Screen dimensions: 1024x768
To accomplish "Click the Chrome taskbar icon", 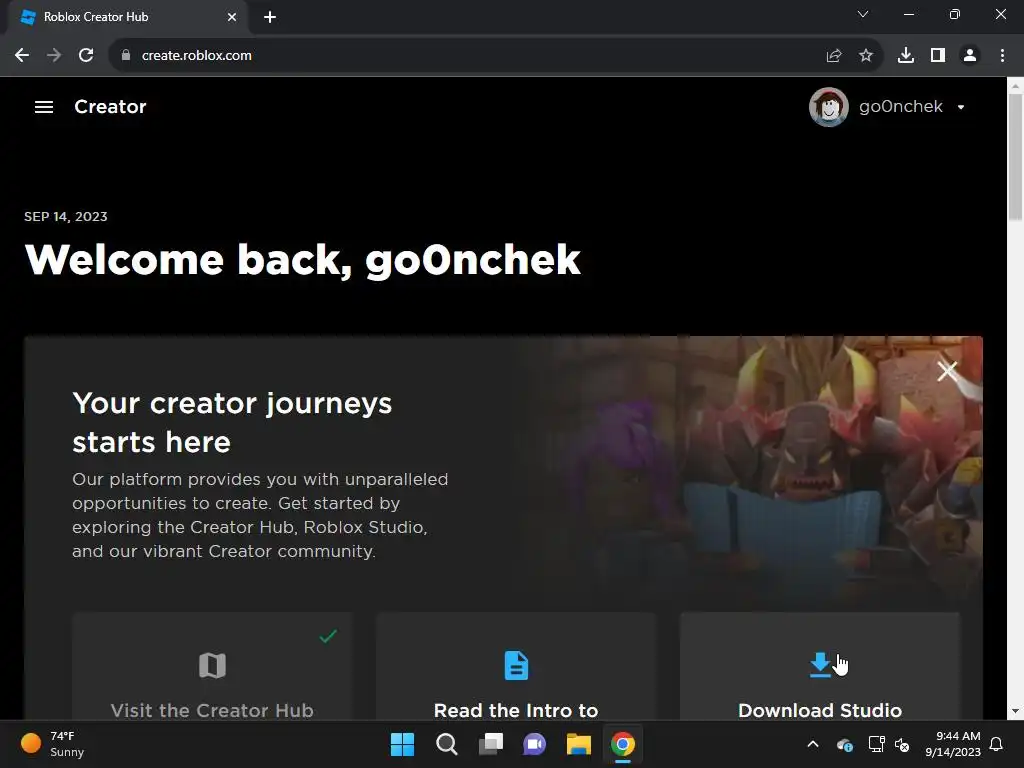I will point(623,744).
